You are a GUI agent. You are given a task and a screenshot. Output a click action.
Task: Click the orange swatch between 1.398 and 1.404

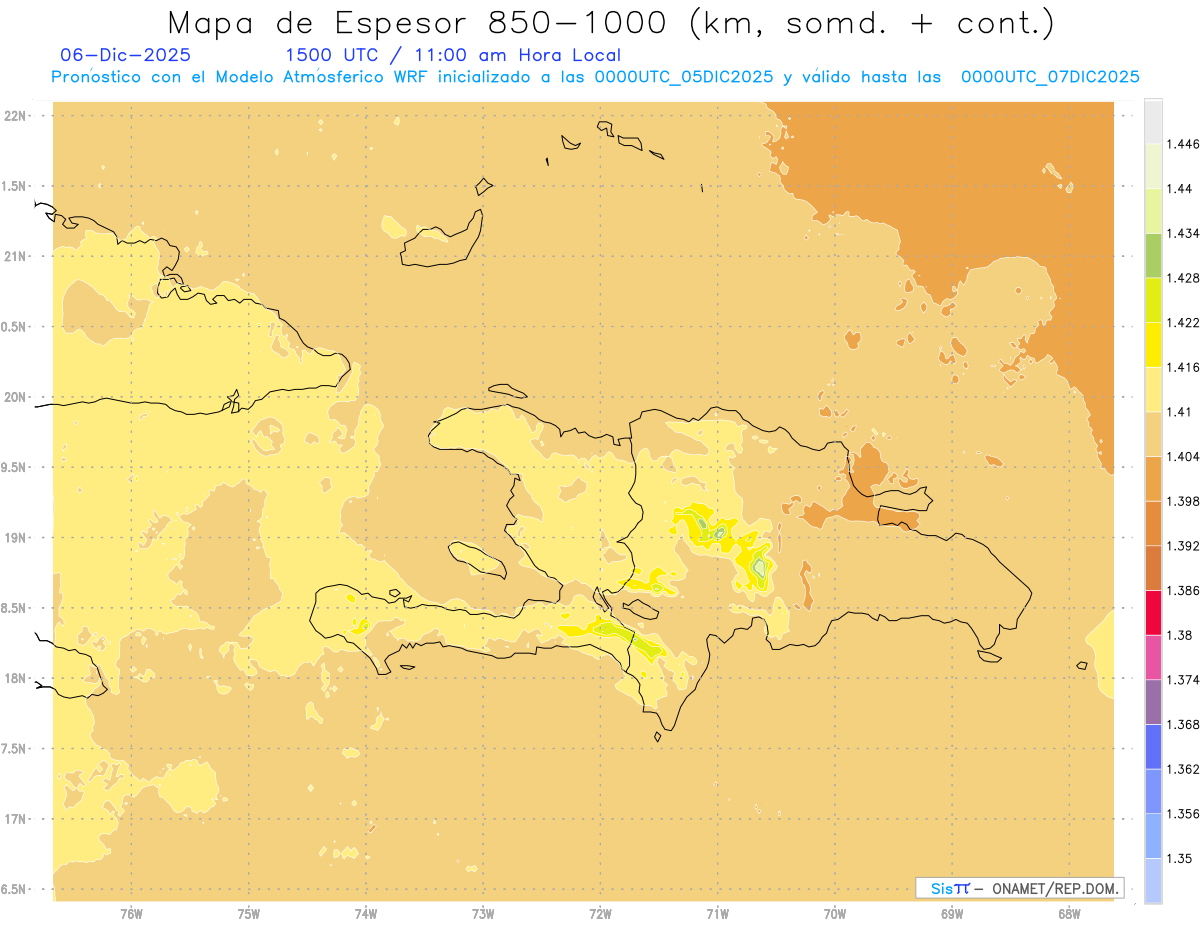1153,478
